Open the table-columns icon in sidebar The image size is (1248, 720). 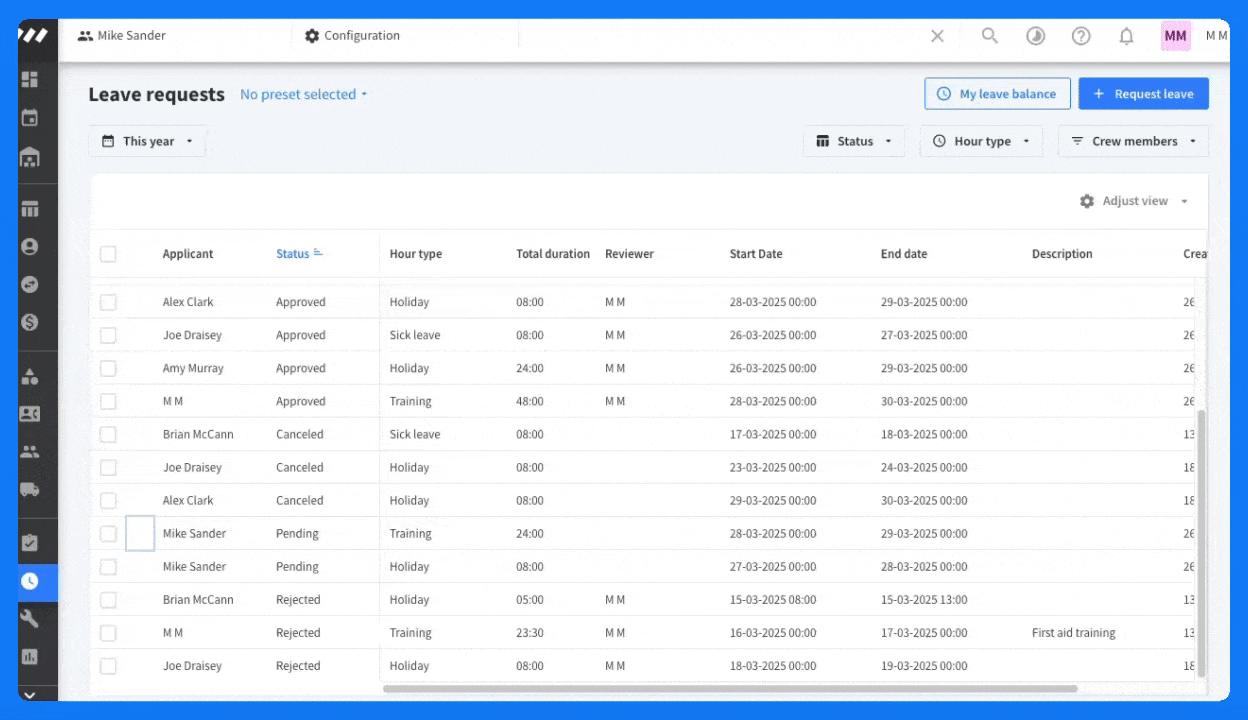(x=30, y=209)
